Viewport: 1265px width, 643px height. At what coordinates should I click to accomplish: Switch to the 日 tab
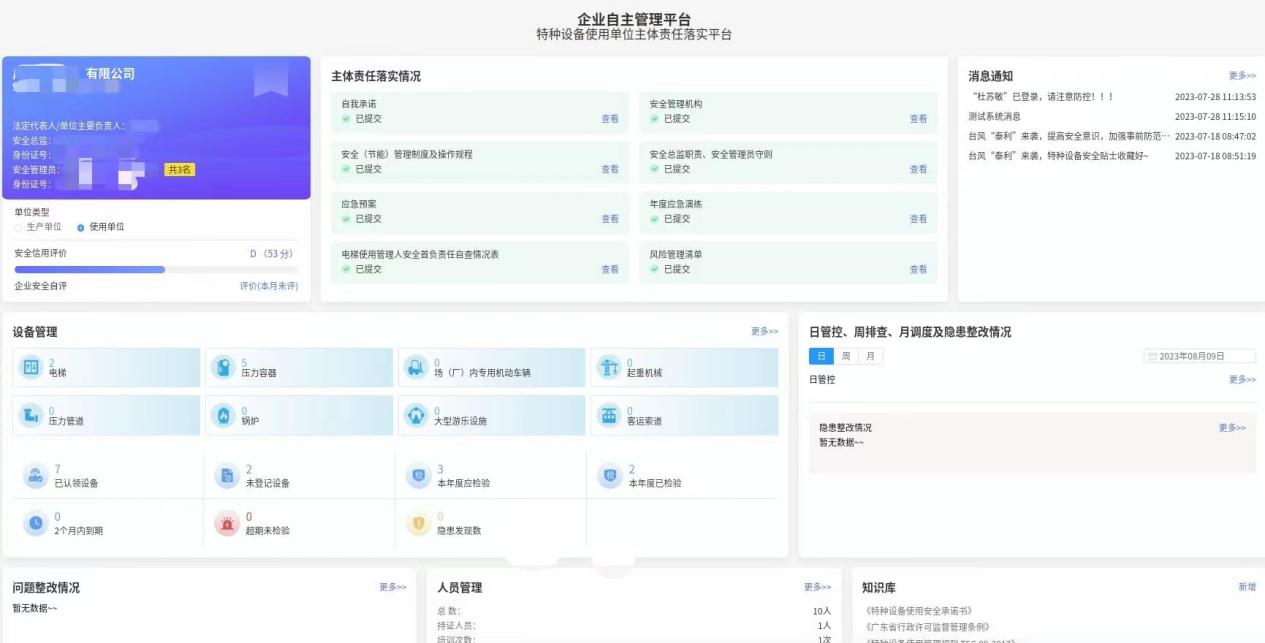(x=821, y=356)
